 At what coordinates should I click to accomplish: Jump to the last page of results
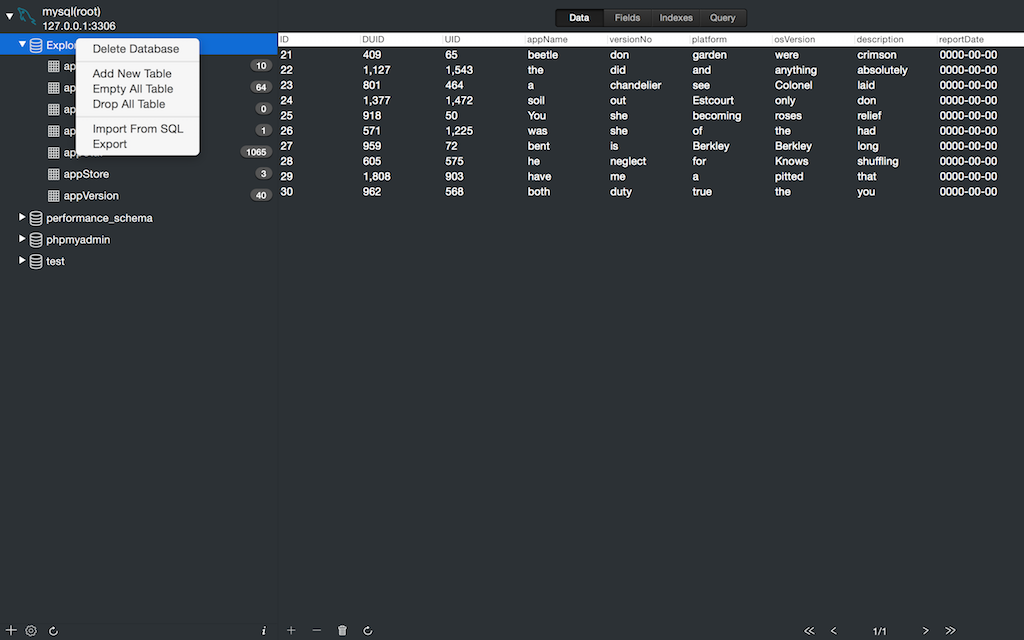pyautogui.click(x=950, y=631)
